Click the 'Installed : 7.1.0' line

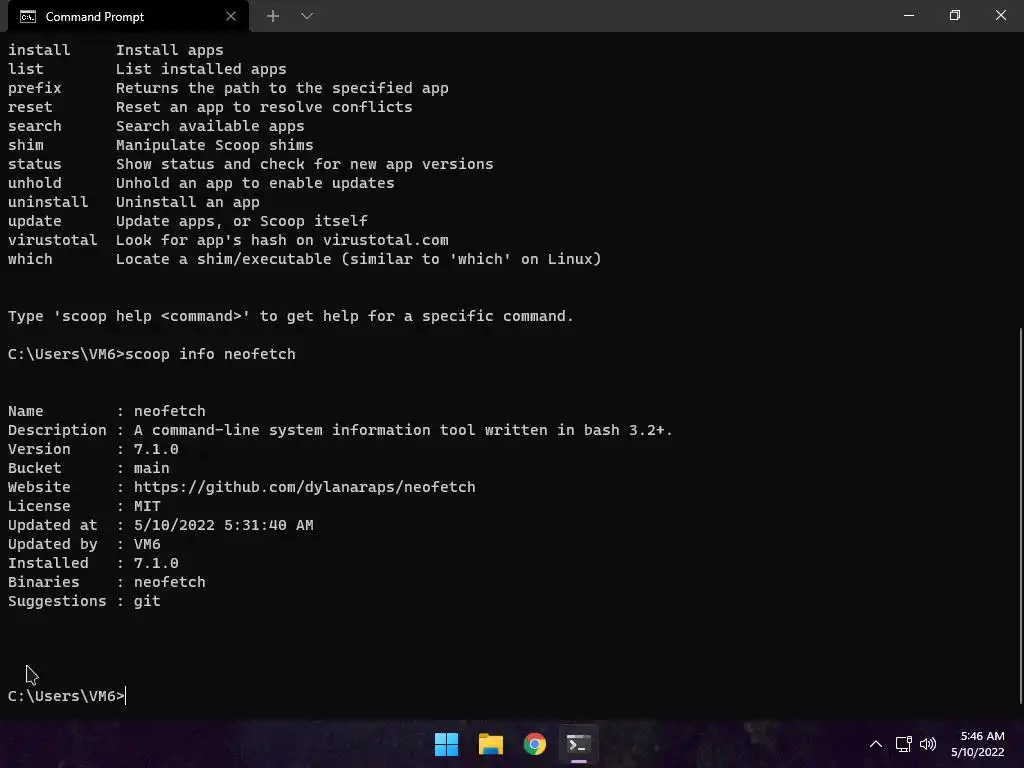(x=93, y=563)
